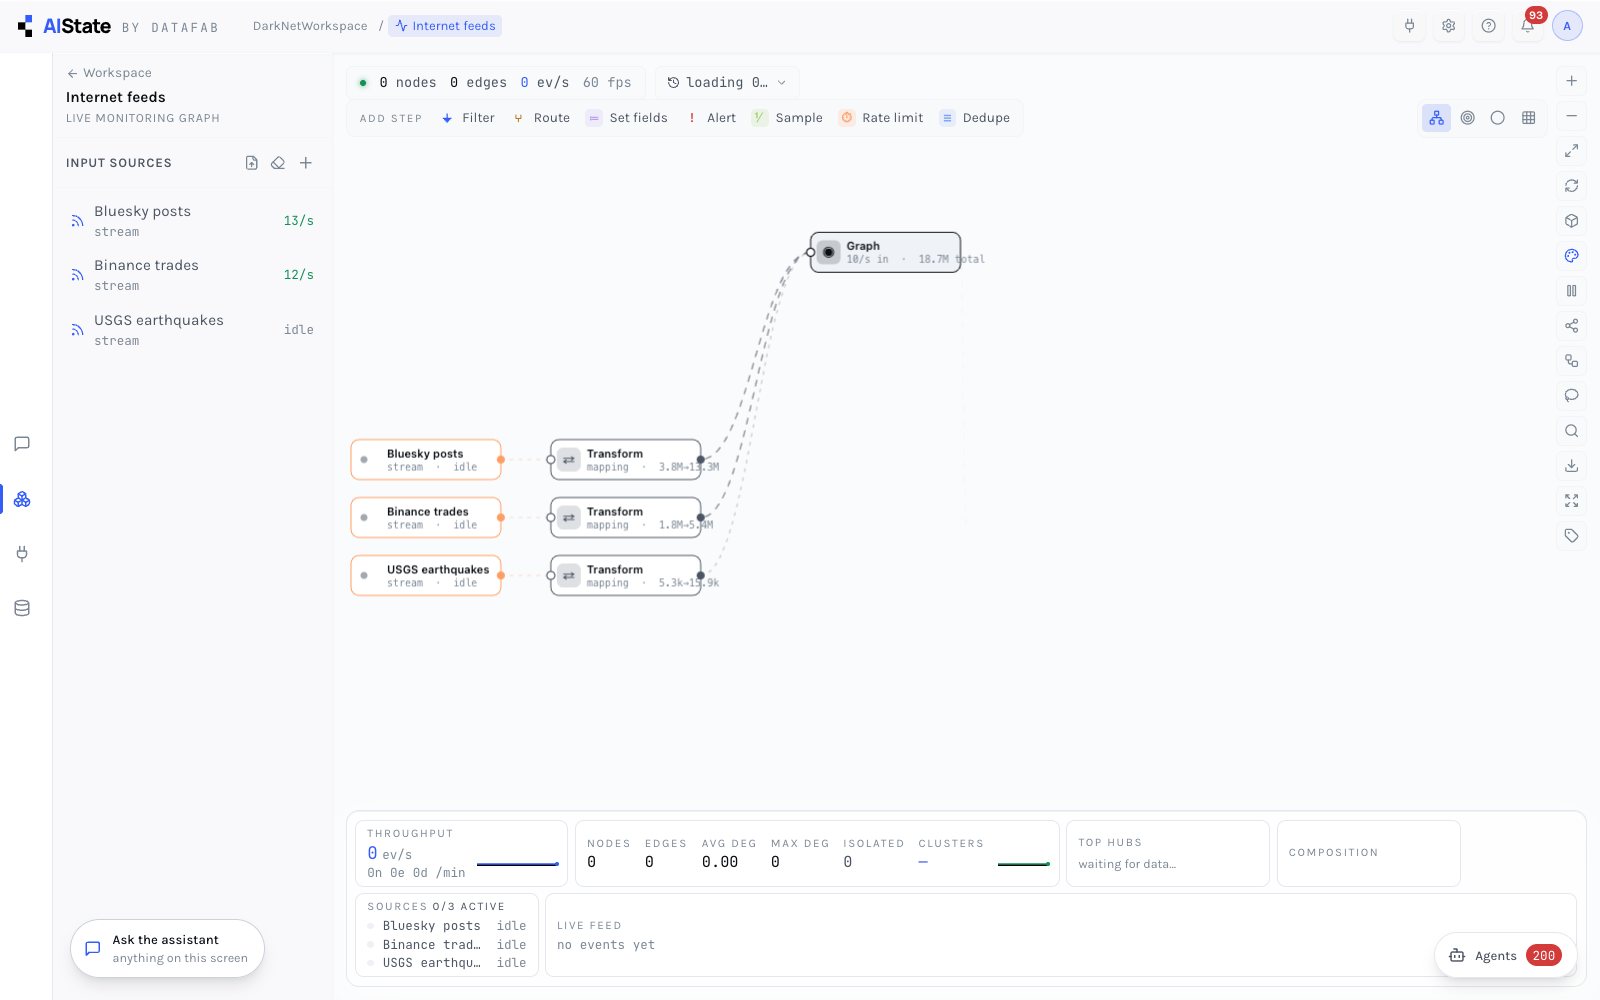
Task: Click the circular refresh arrows icon
Action: pos(1571,186)
